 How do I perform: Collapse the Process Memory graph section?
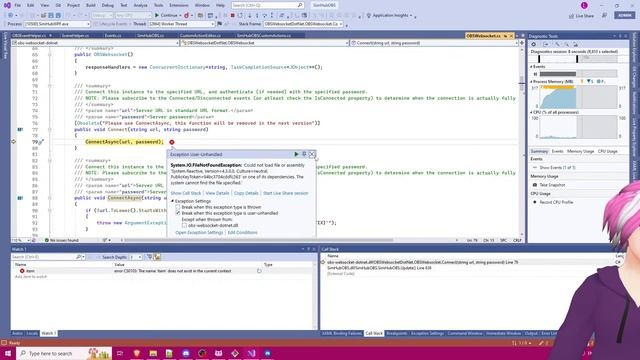point(531,82)
